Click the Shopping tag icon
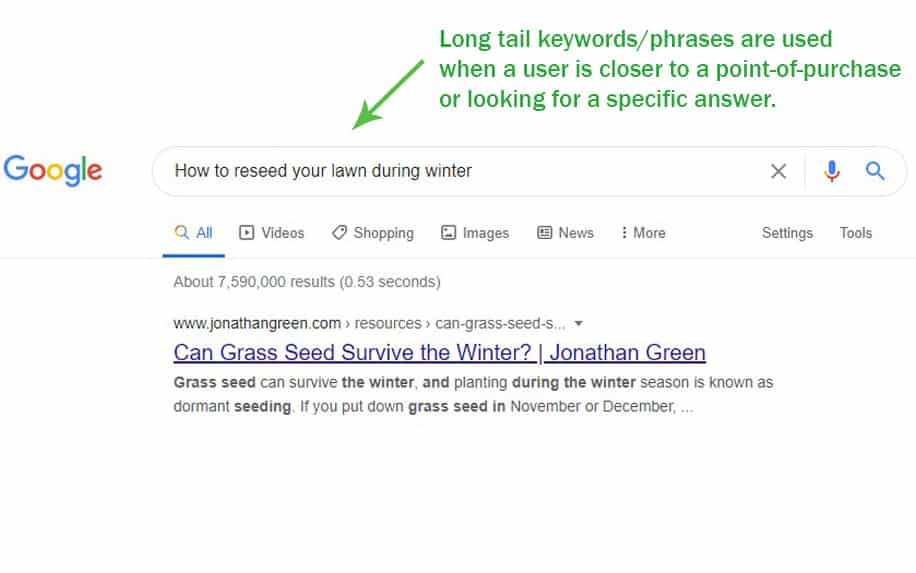Image resolution: width=916 pixels, height=573 pixels. (x=339, y=232)
